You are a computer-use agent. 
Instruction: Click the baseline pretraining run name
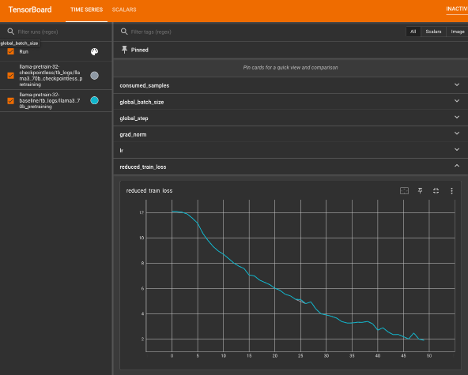point(49,101)
